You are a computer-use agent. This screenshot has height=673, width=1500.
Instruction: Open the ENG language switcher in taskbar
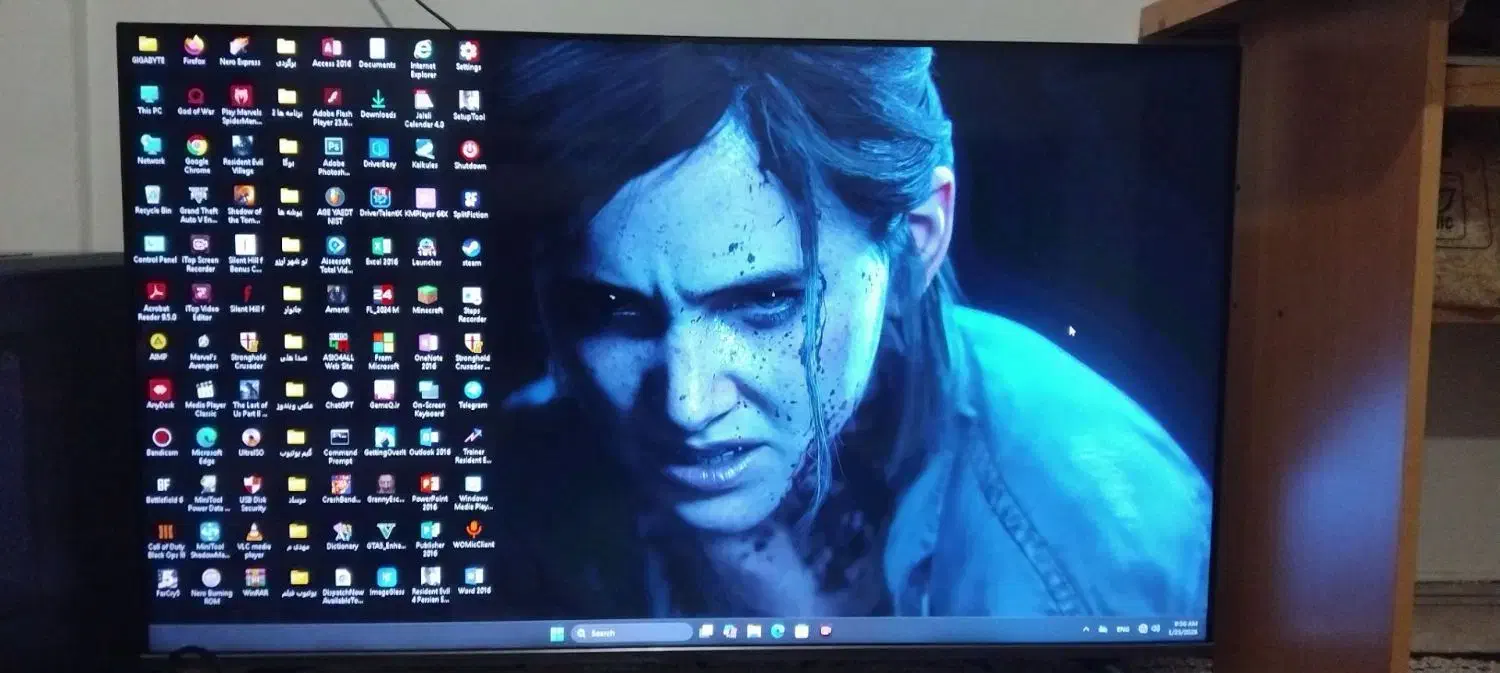[x=1122, y=629]
